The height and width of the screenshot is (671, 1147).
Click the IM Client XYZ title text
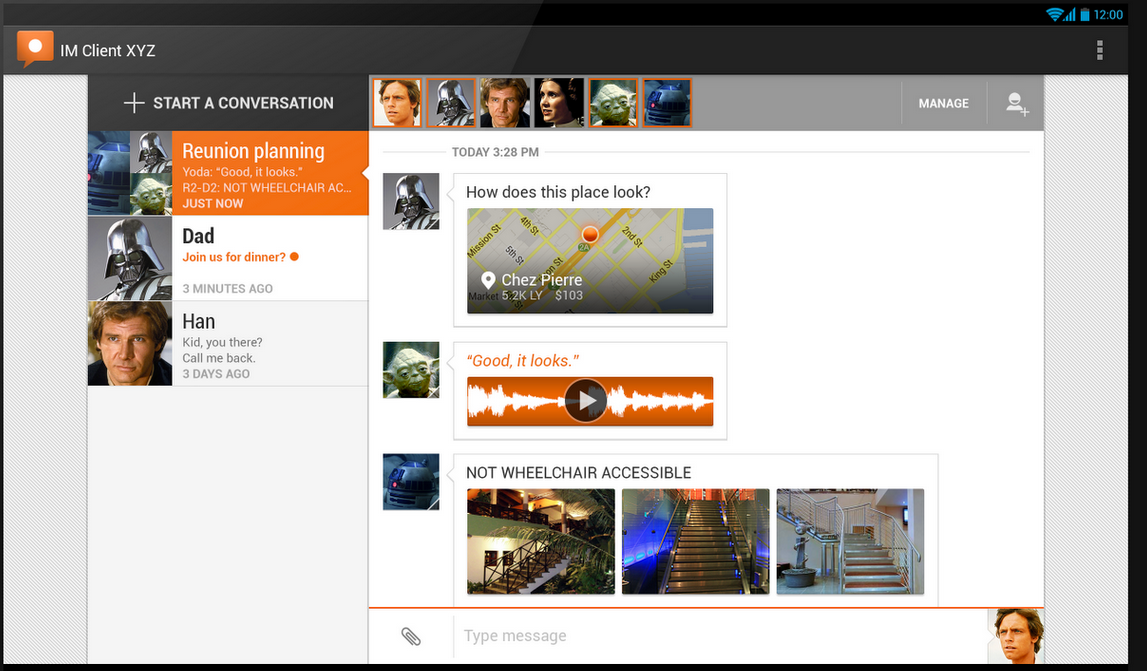click(x=108, y=50)
